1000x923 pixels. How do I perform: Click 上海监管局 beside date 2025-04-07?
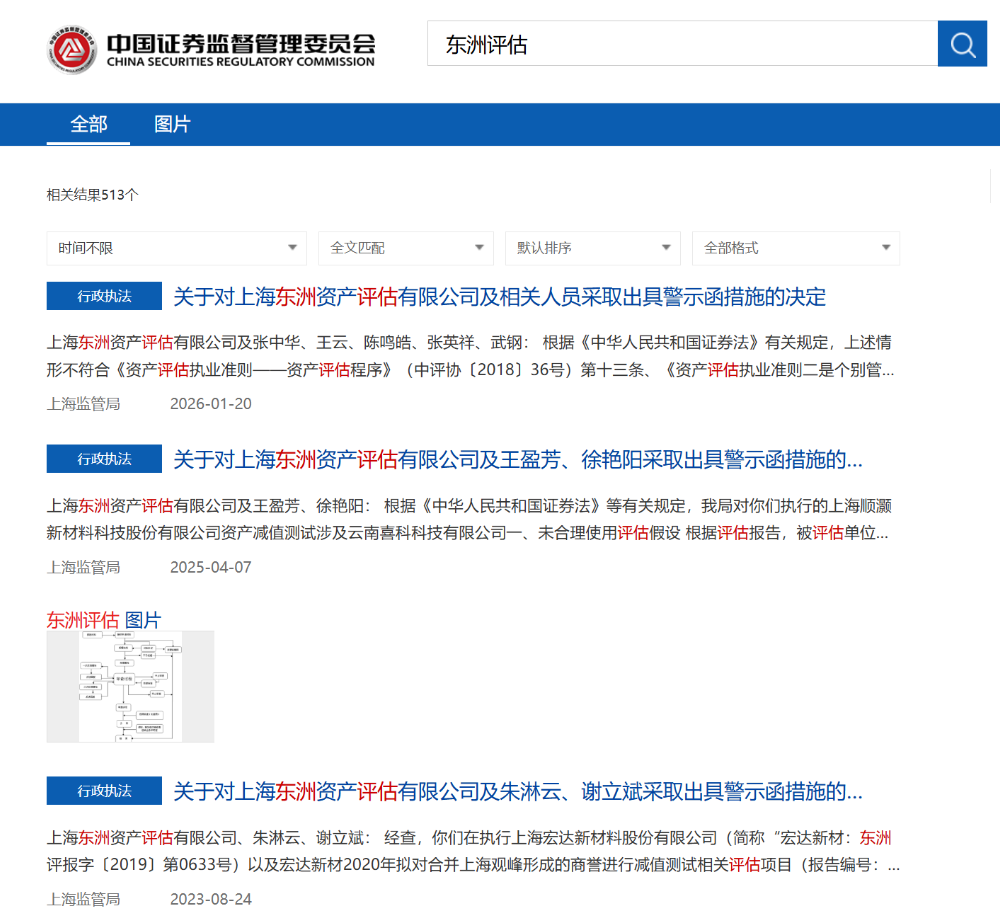pos(84,567)
